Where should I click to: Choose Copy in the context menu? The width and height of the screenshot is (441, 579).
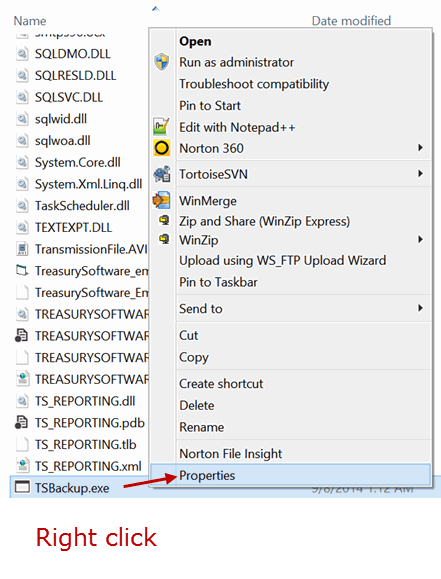(x=194, y=357)
